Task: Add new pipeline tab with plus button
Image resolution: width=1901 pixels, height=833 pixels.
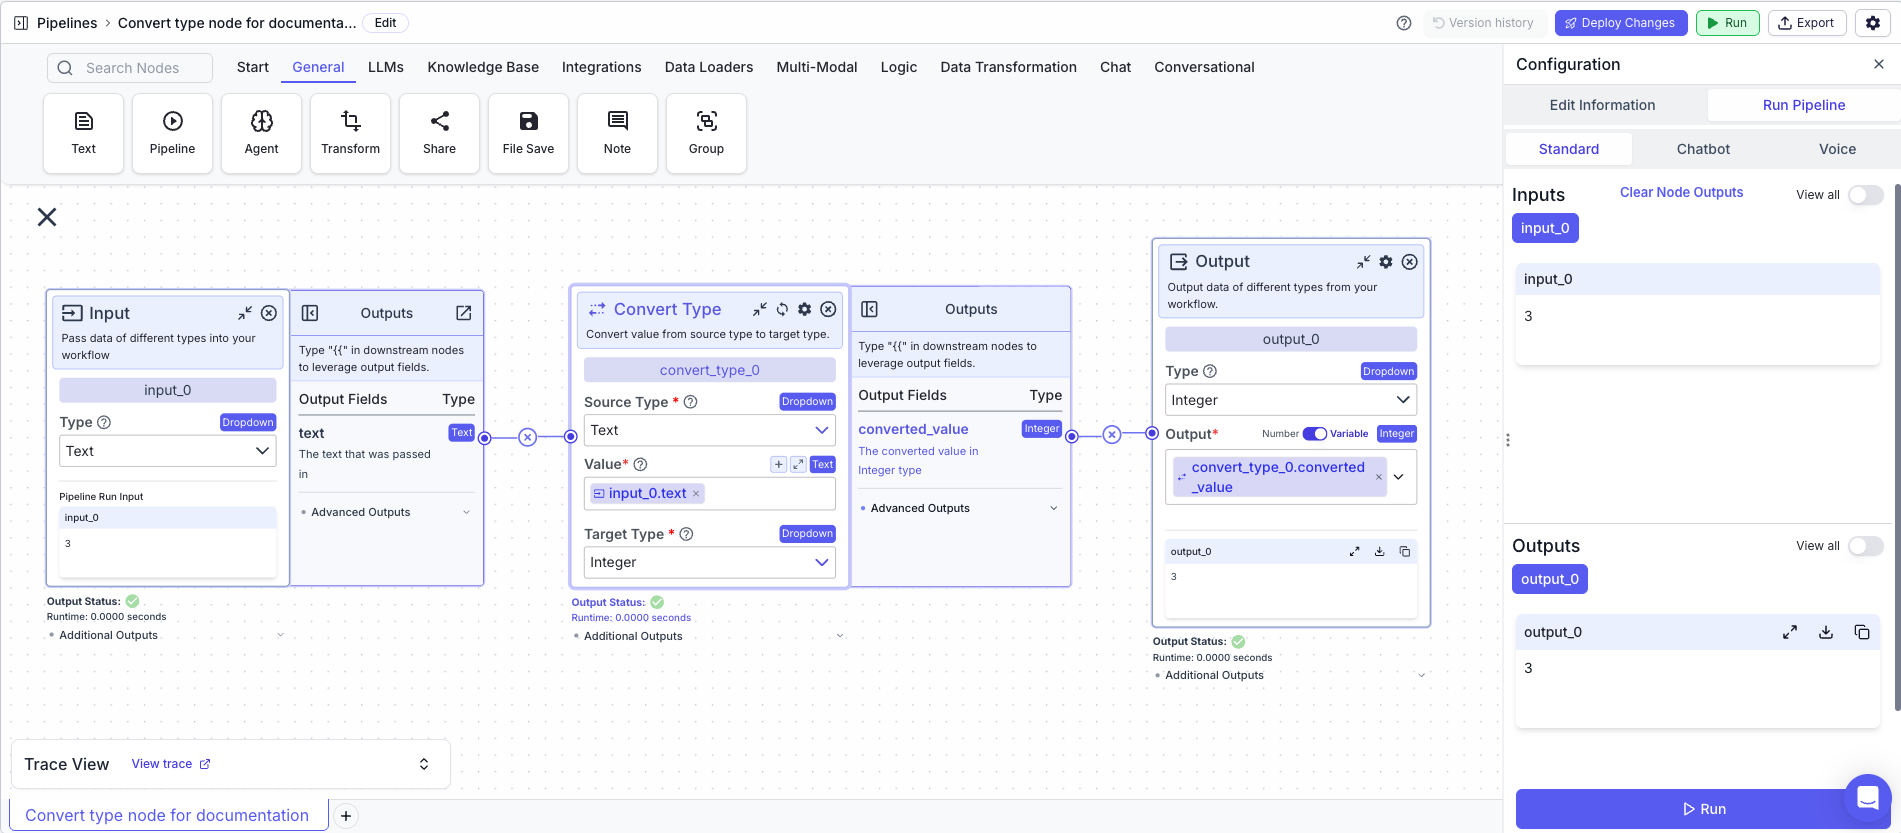Action: tap(345, 816)
